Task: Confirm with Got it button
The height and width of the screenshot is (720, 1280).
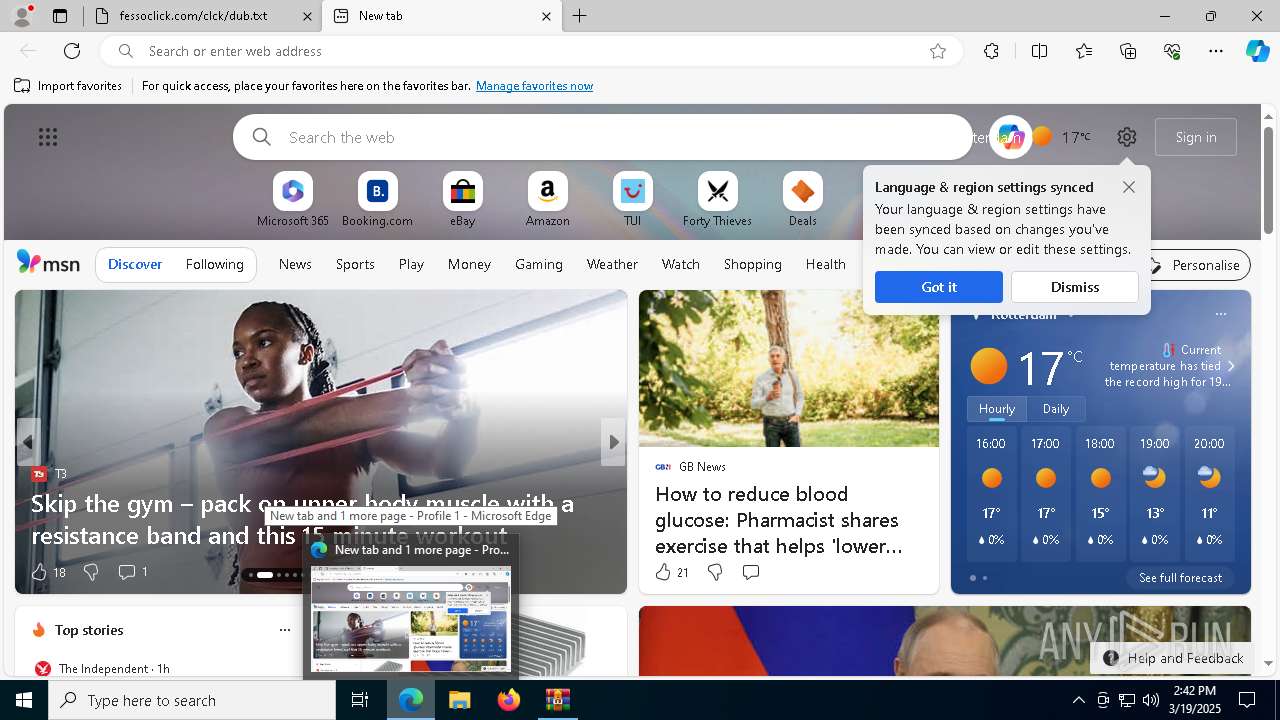Action: pyautogui.click(x=939, y=287)
